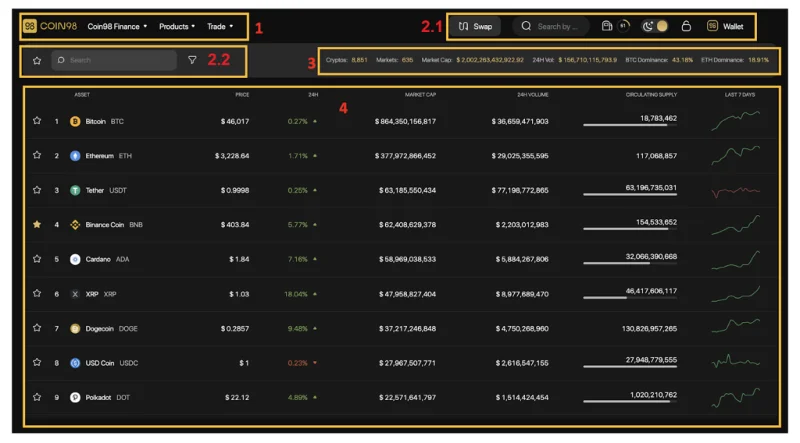Click Ethereum market cap $377,972,866,452
Viewport: 800px width, 443px height.
click(405, 156)
